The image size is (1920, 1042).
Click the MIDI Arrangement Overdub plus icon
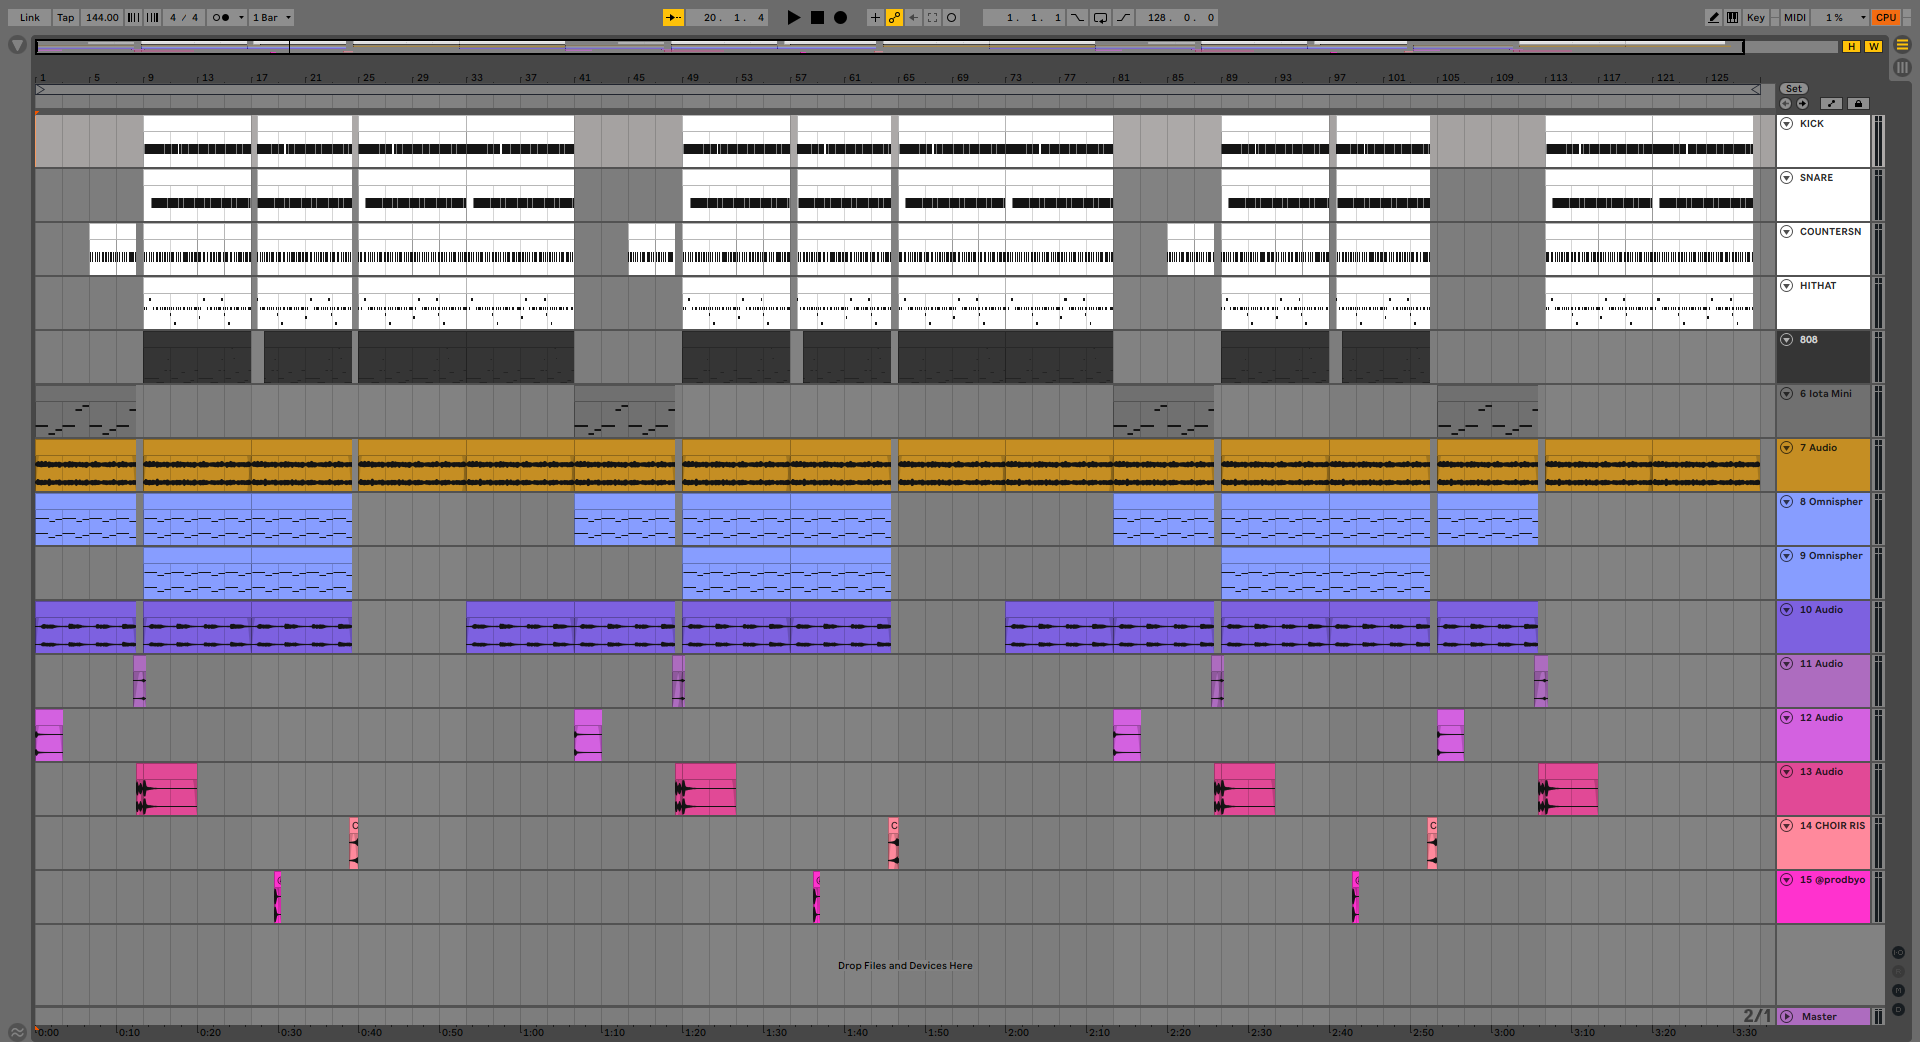pyautogui.click(x=875, y=17)
